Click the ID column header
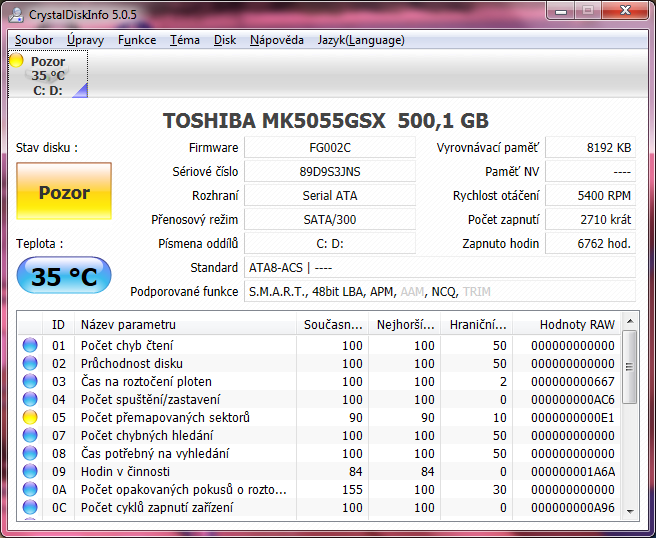This screenshot has height=538, width=656. pos(58,325)
